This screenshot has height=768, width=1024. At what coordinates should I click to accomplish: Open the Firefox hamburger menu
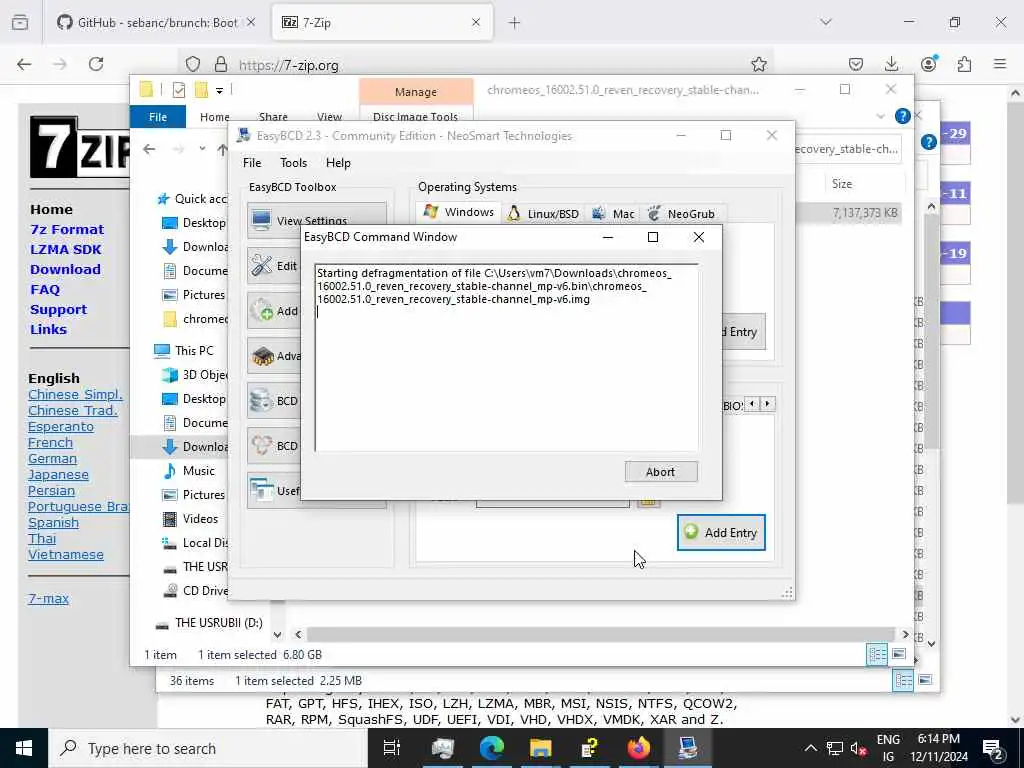(1000, 64)
